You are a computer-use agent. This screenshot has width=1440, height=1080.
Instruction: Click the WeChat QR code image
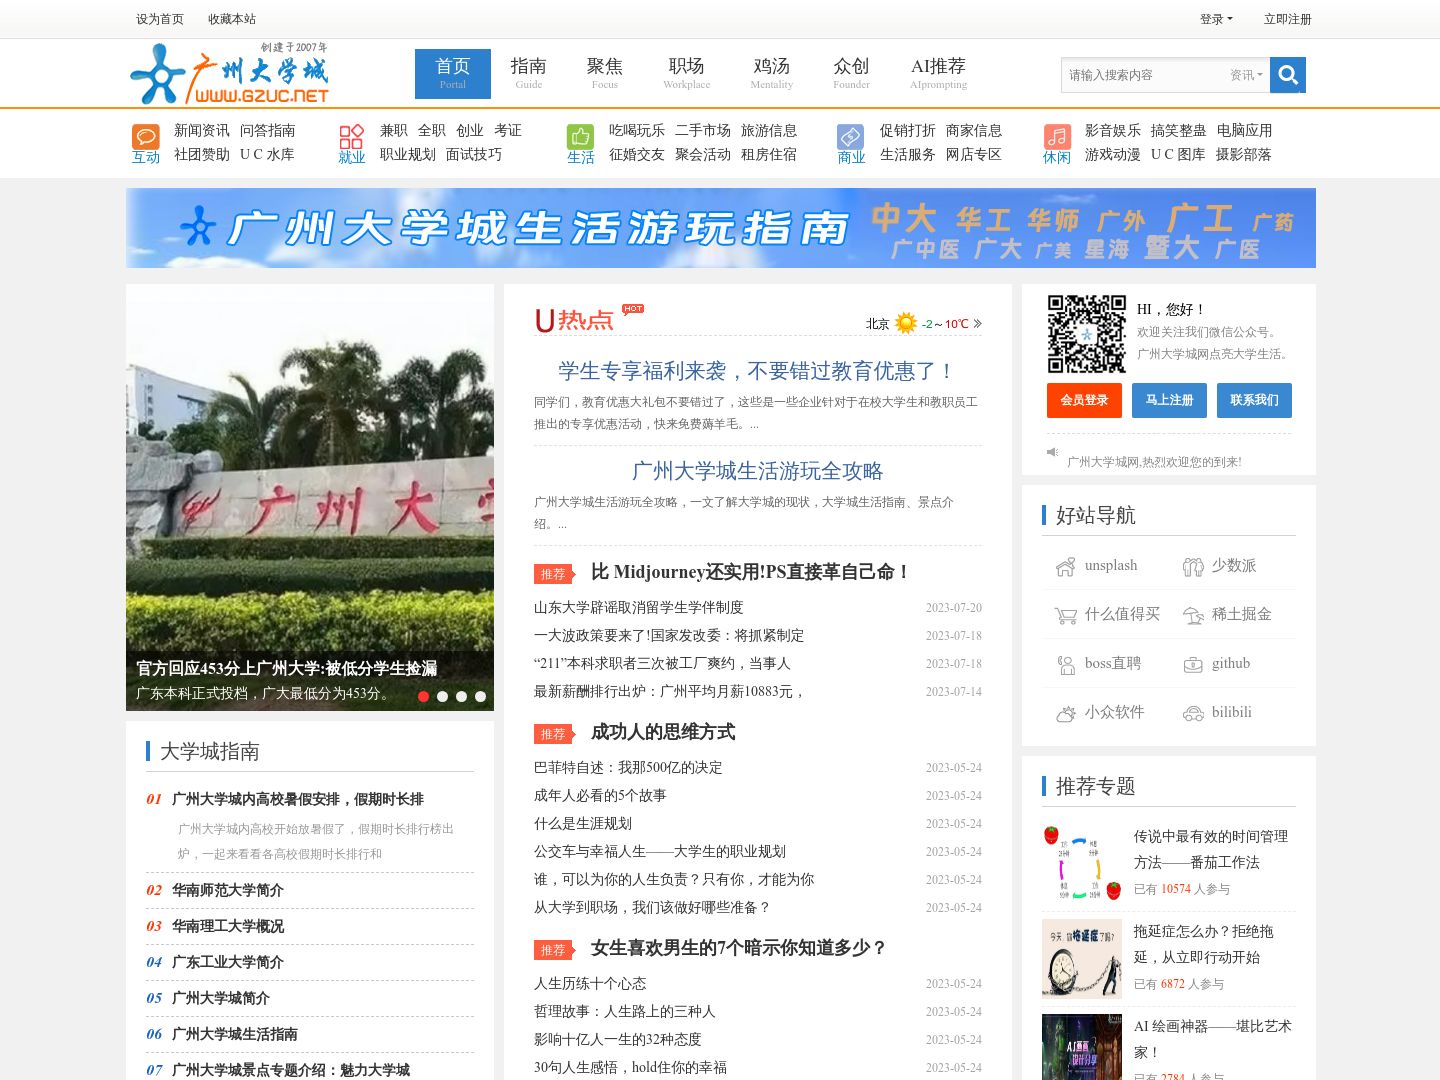1087,334
